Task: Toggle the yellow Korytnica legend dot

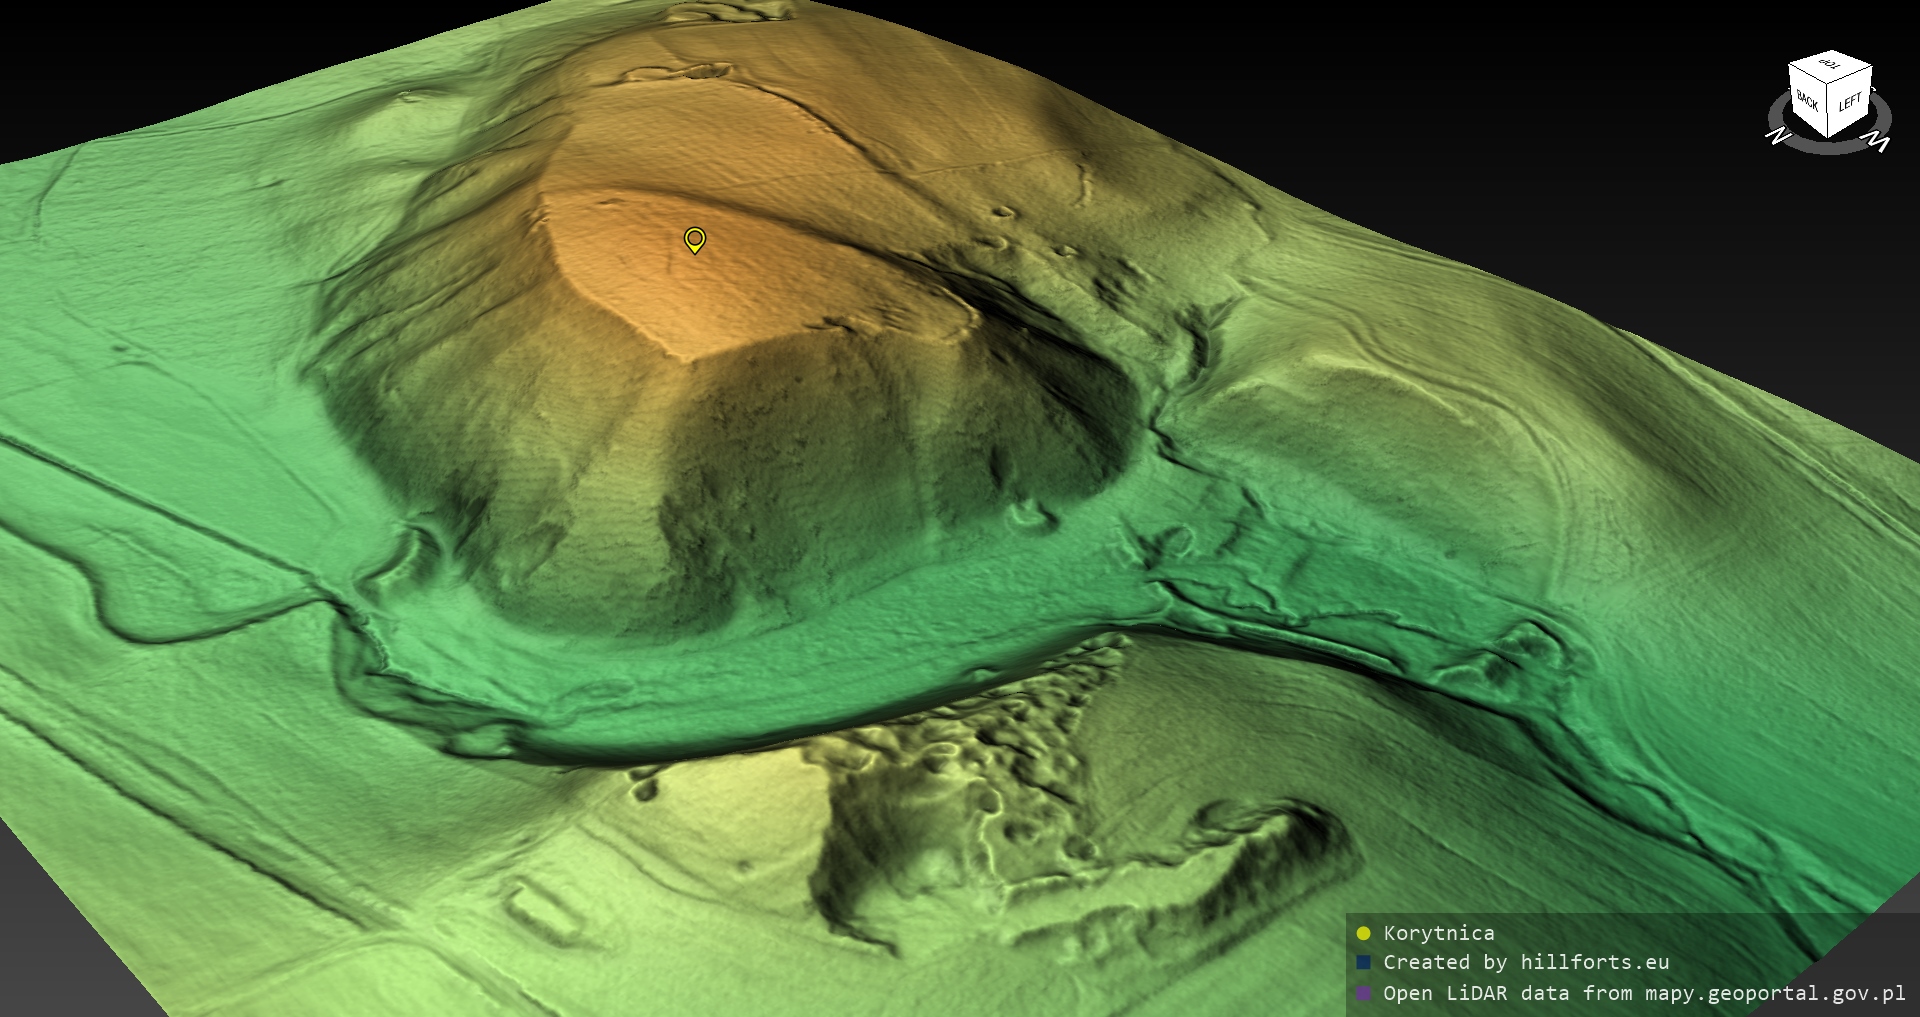Action: [x=1363, y=934]
